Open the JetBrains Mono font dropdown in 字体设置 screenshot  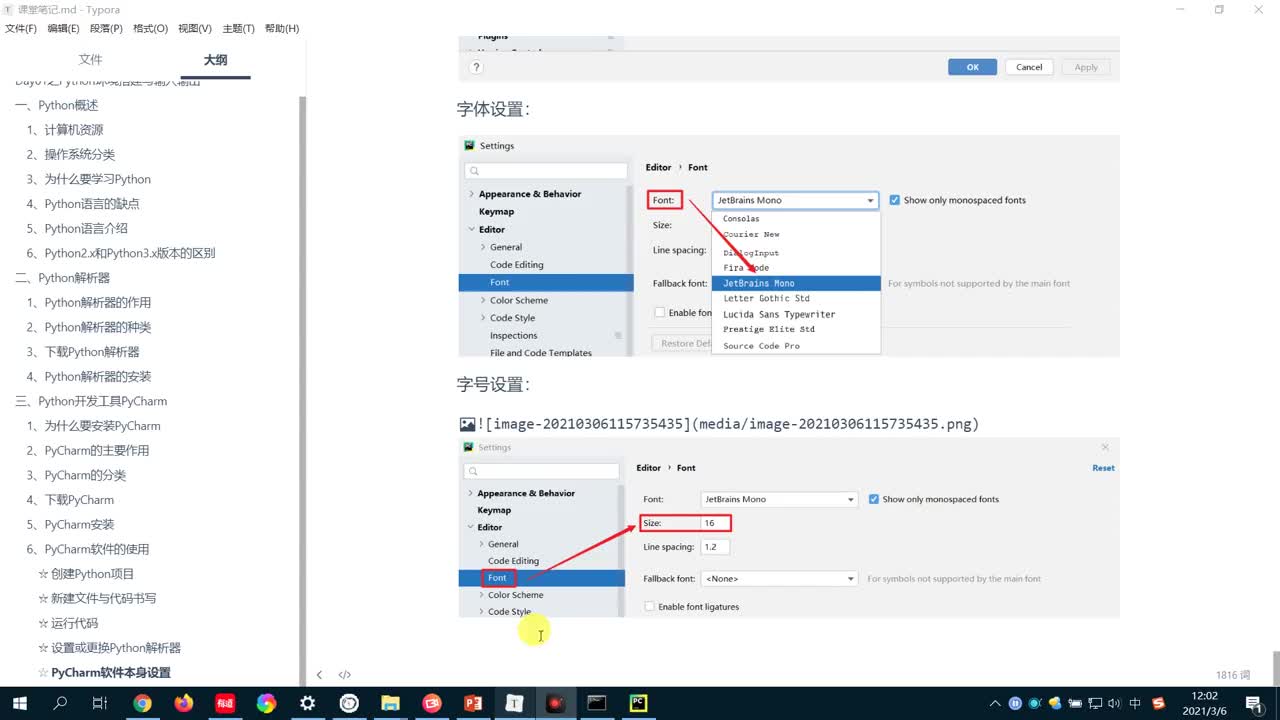(x=795, y=200)
